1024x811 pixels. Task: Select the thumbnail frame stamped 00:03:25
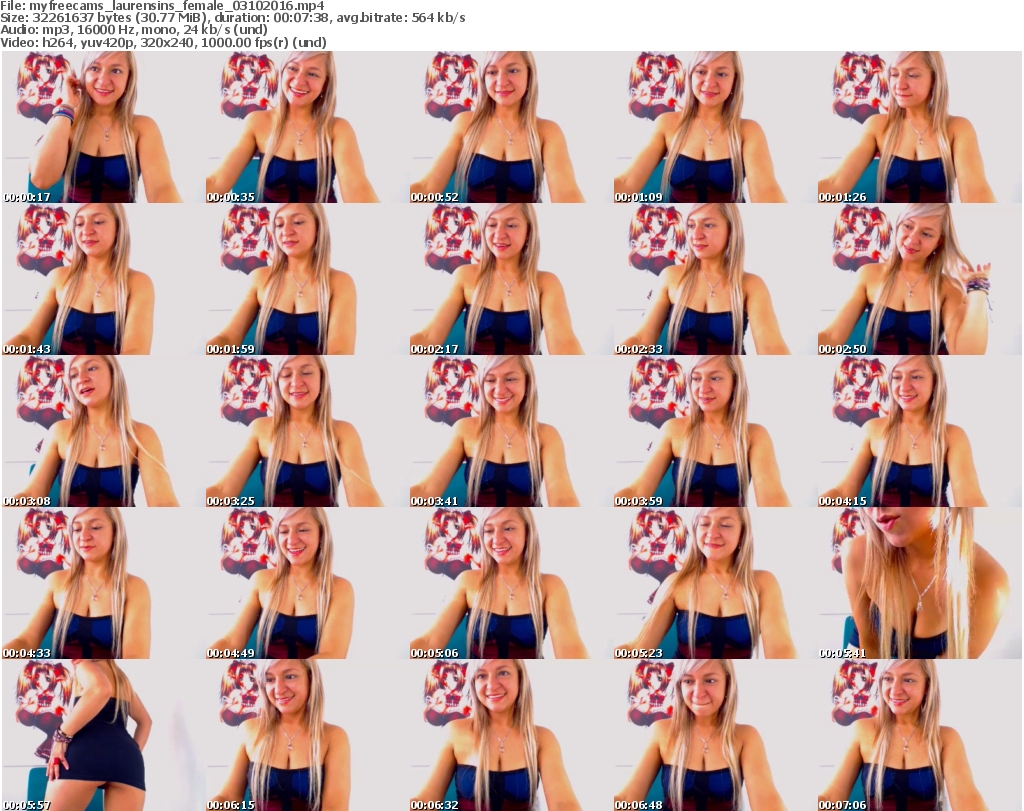(307, 432)
